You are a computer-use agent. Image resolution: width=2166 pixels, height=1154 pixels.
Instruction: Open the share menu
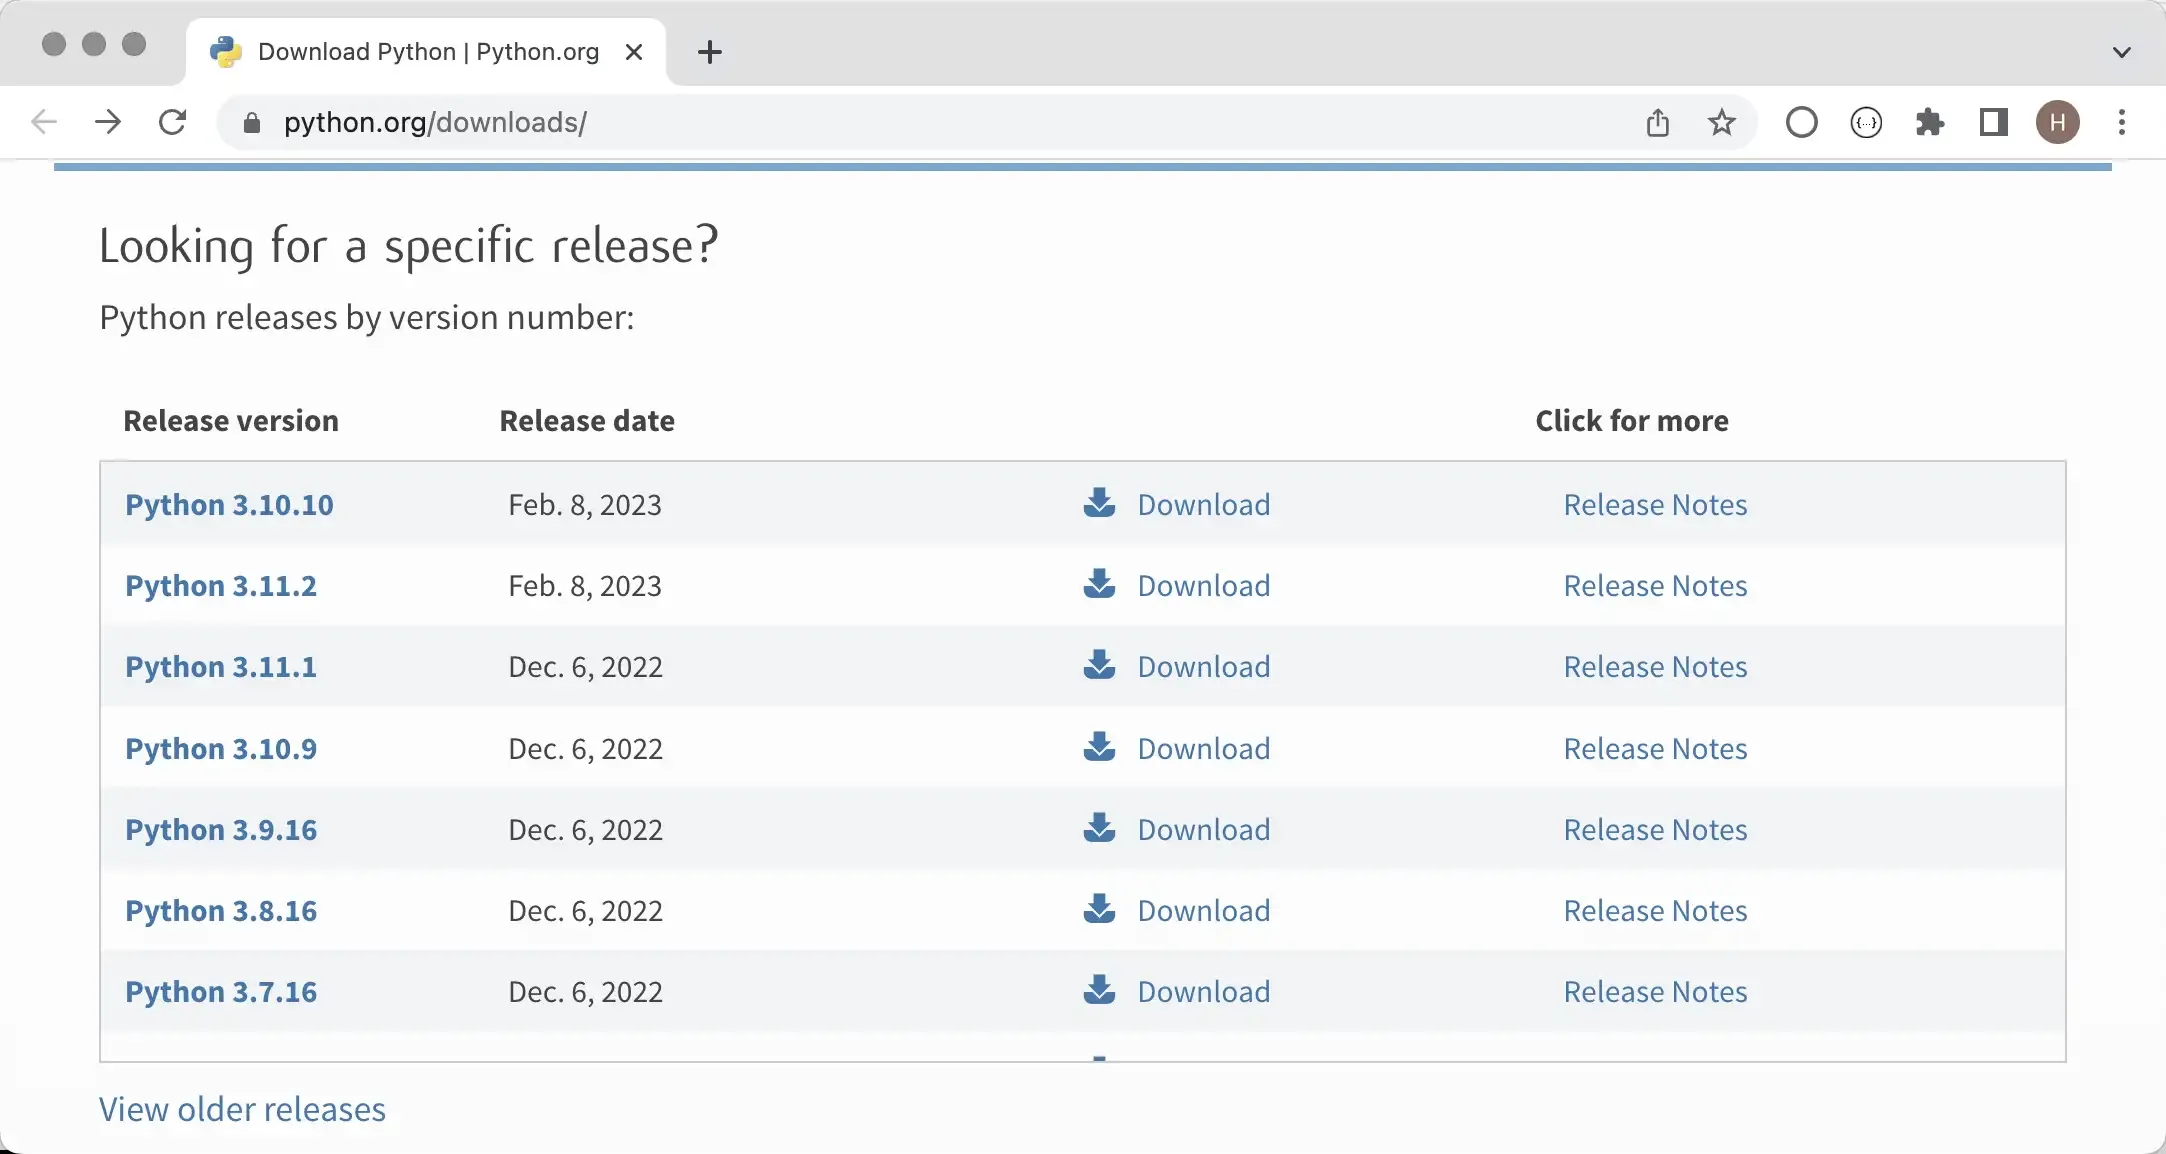1657,122
